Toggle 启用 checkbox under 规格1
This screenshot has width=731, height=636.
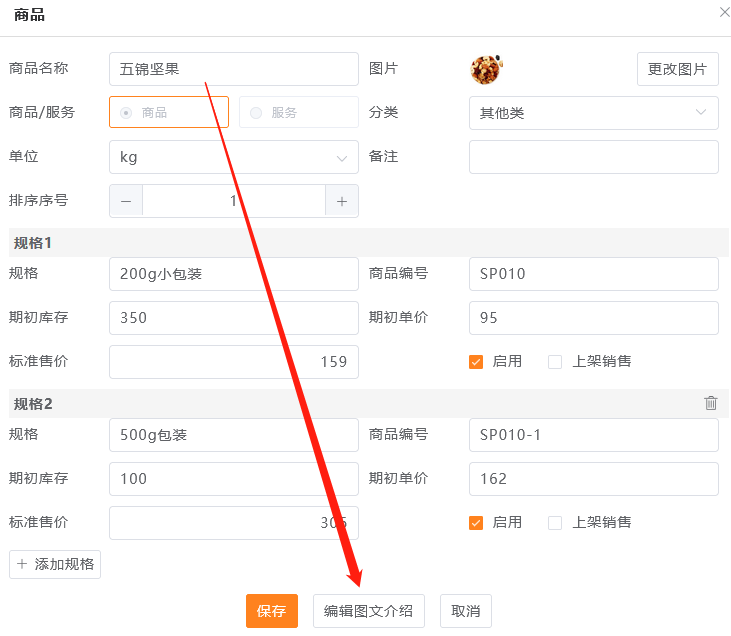[x=476, y=362]
